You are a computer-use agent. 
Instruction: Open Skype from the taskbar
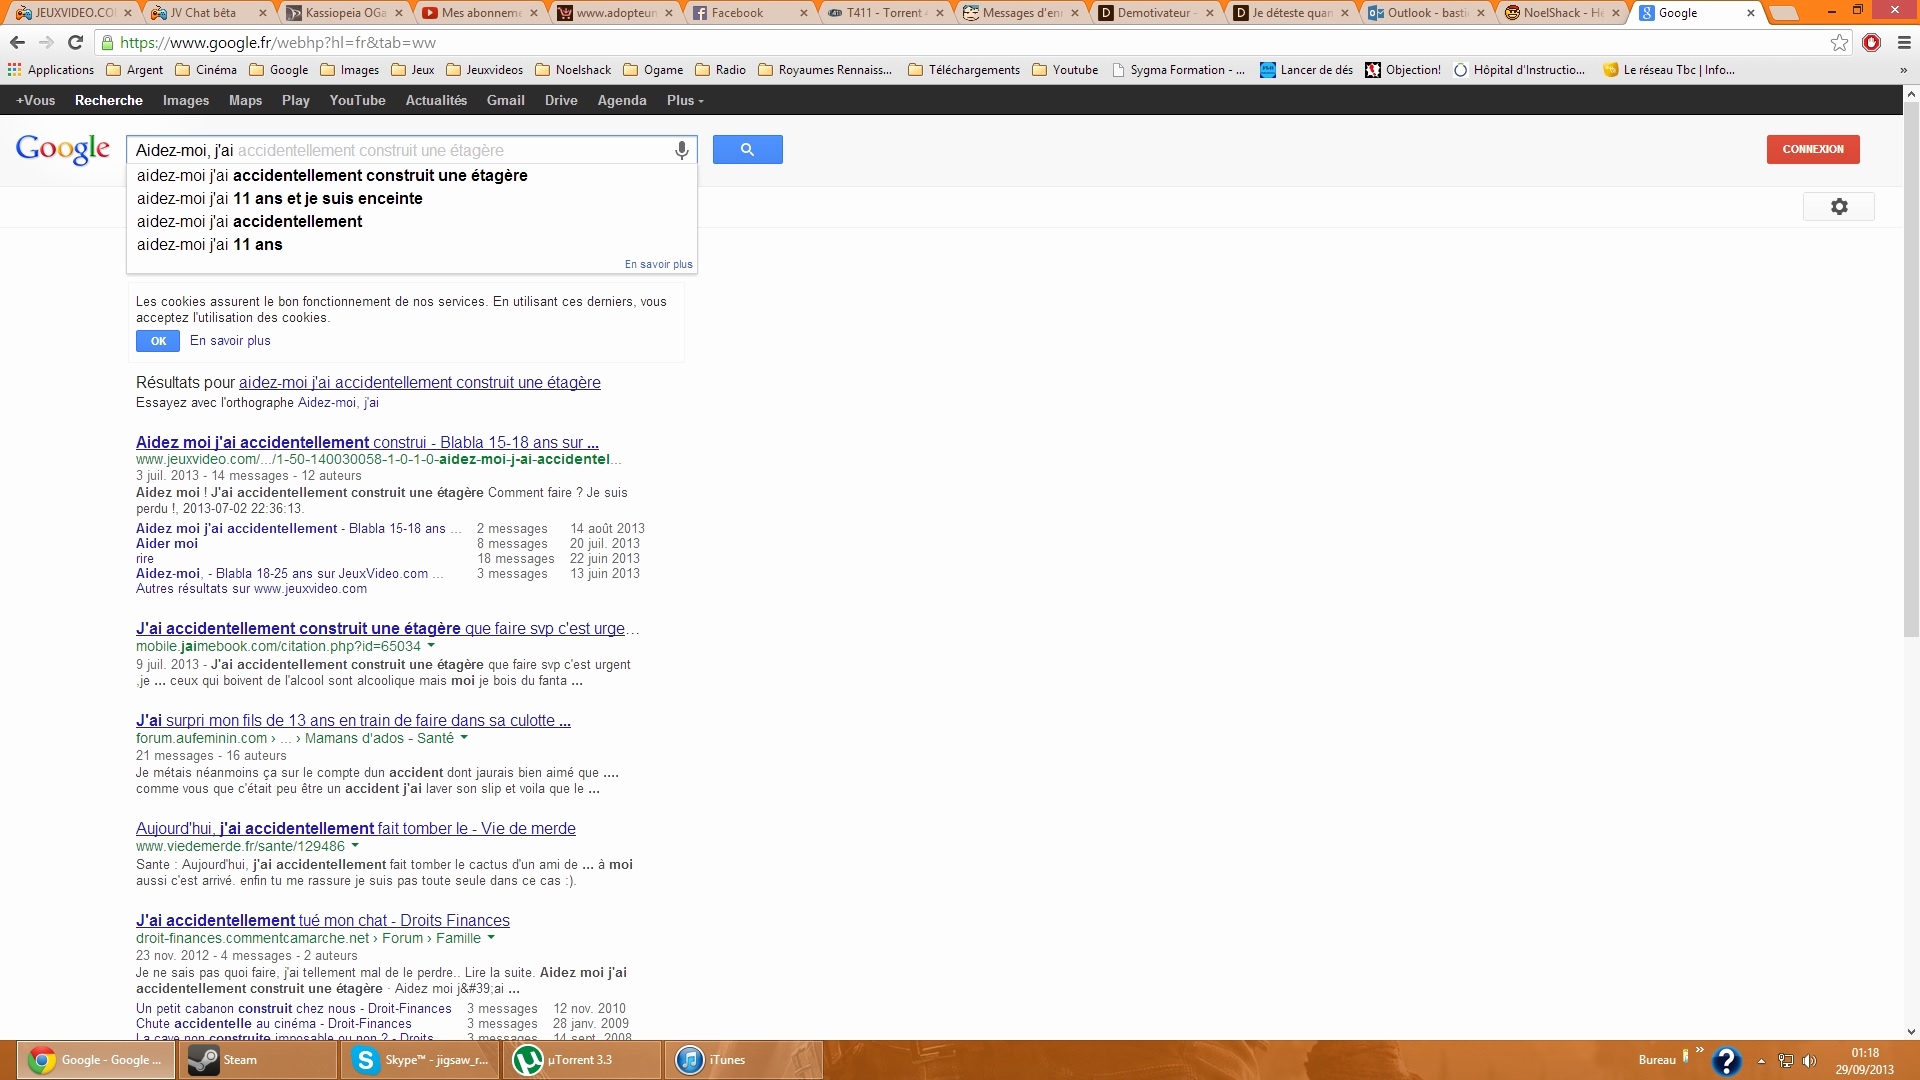(x=420, y=1060)
